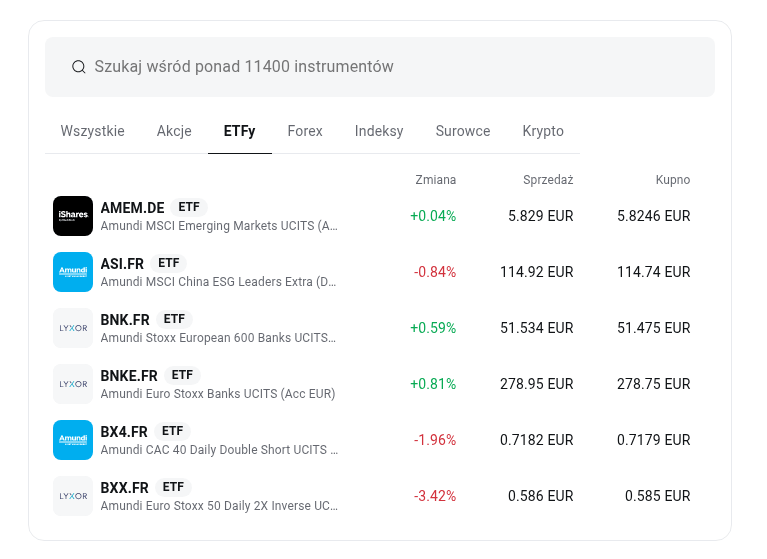Open the Surowce tab
This screenshot has height=559, width=767.
click(x=463, y=131)
